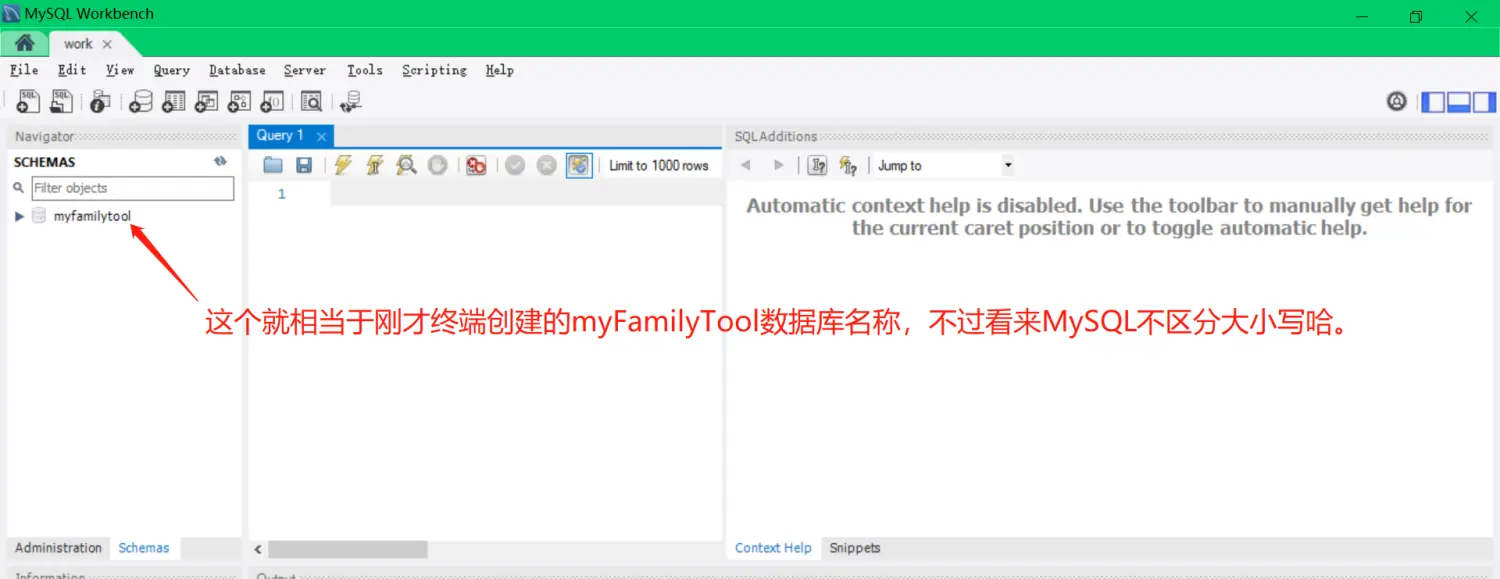Viewport: 1500px width, 579px height.
Task: Expand the myfamilytool schema tree node
Action: pyautogui.click(x=19, y=216)
